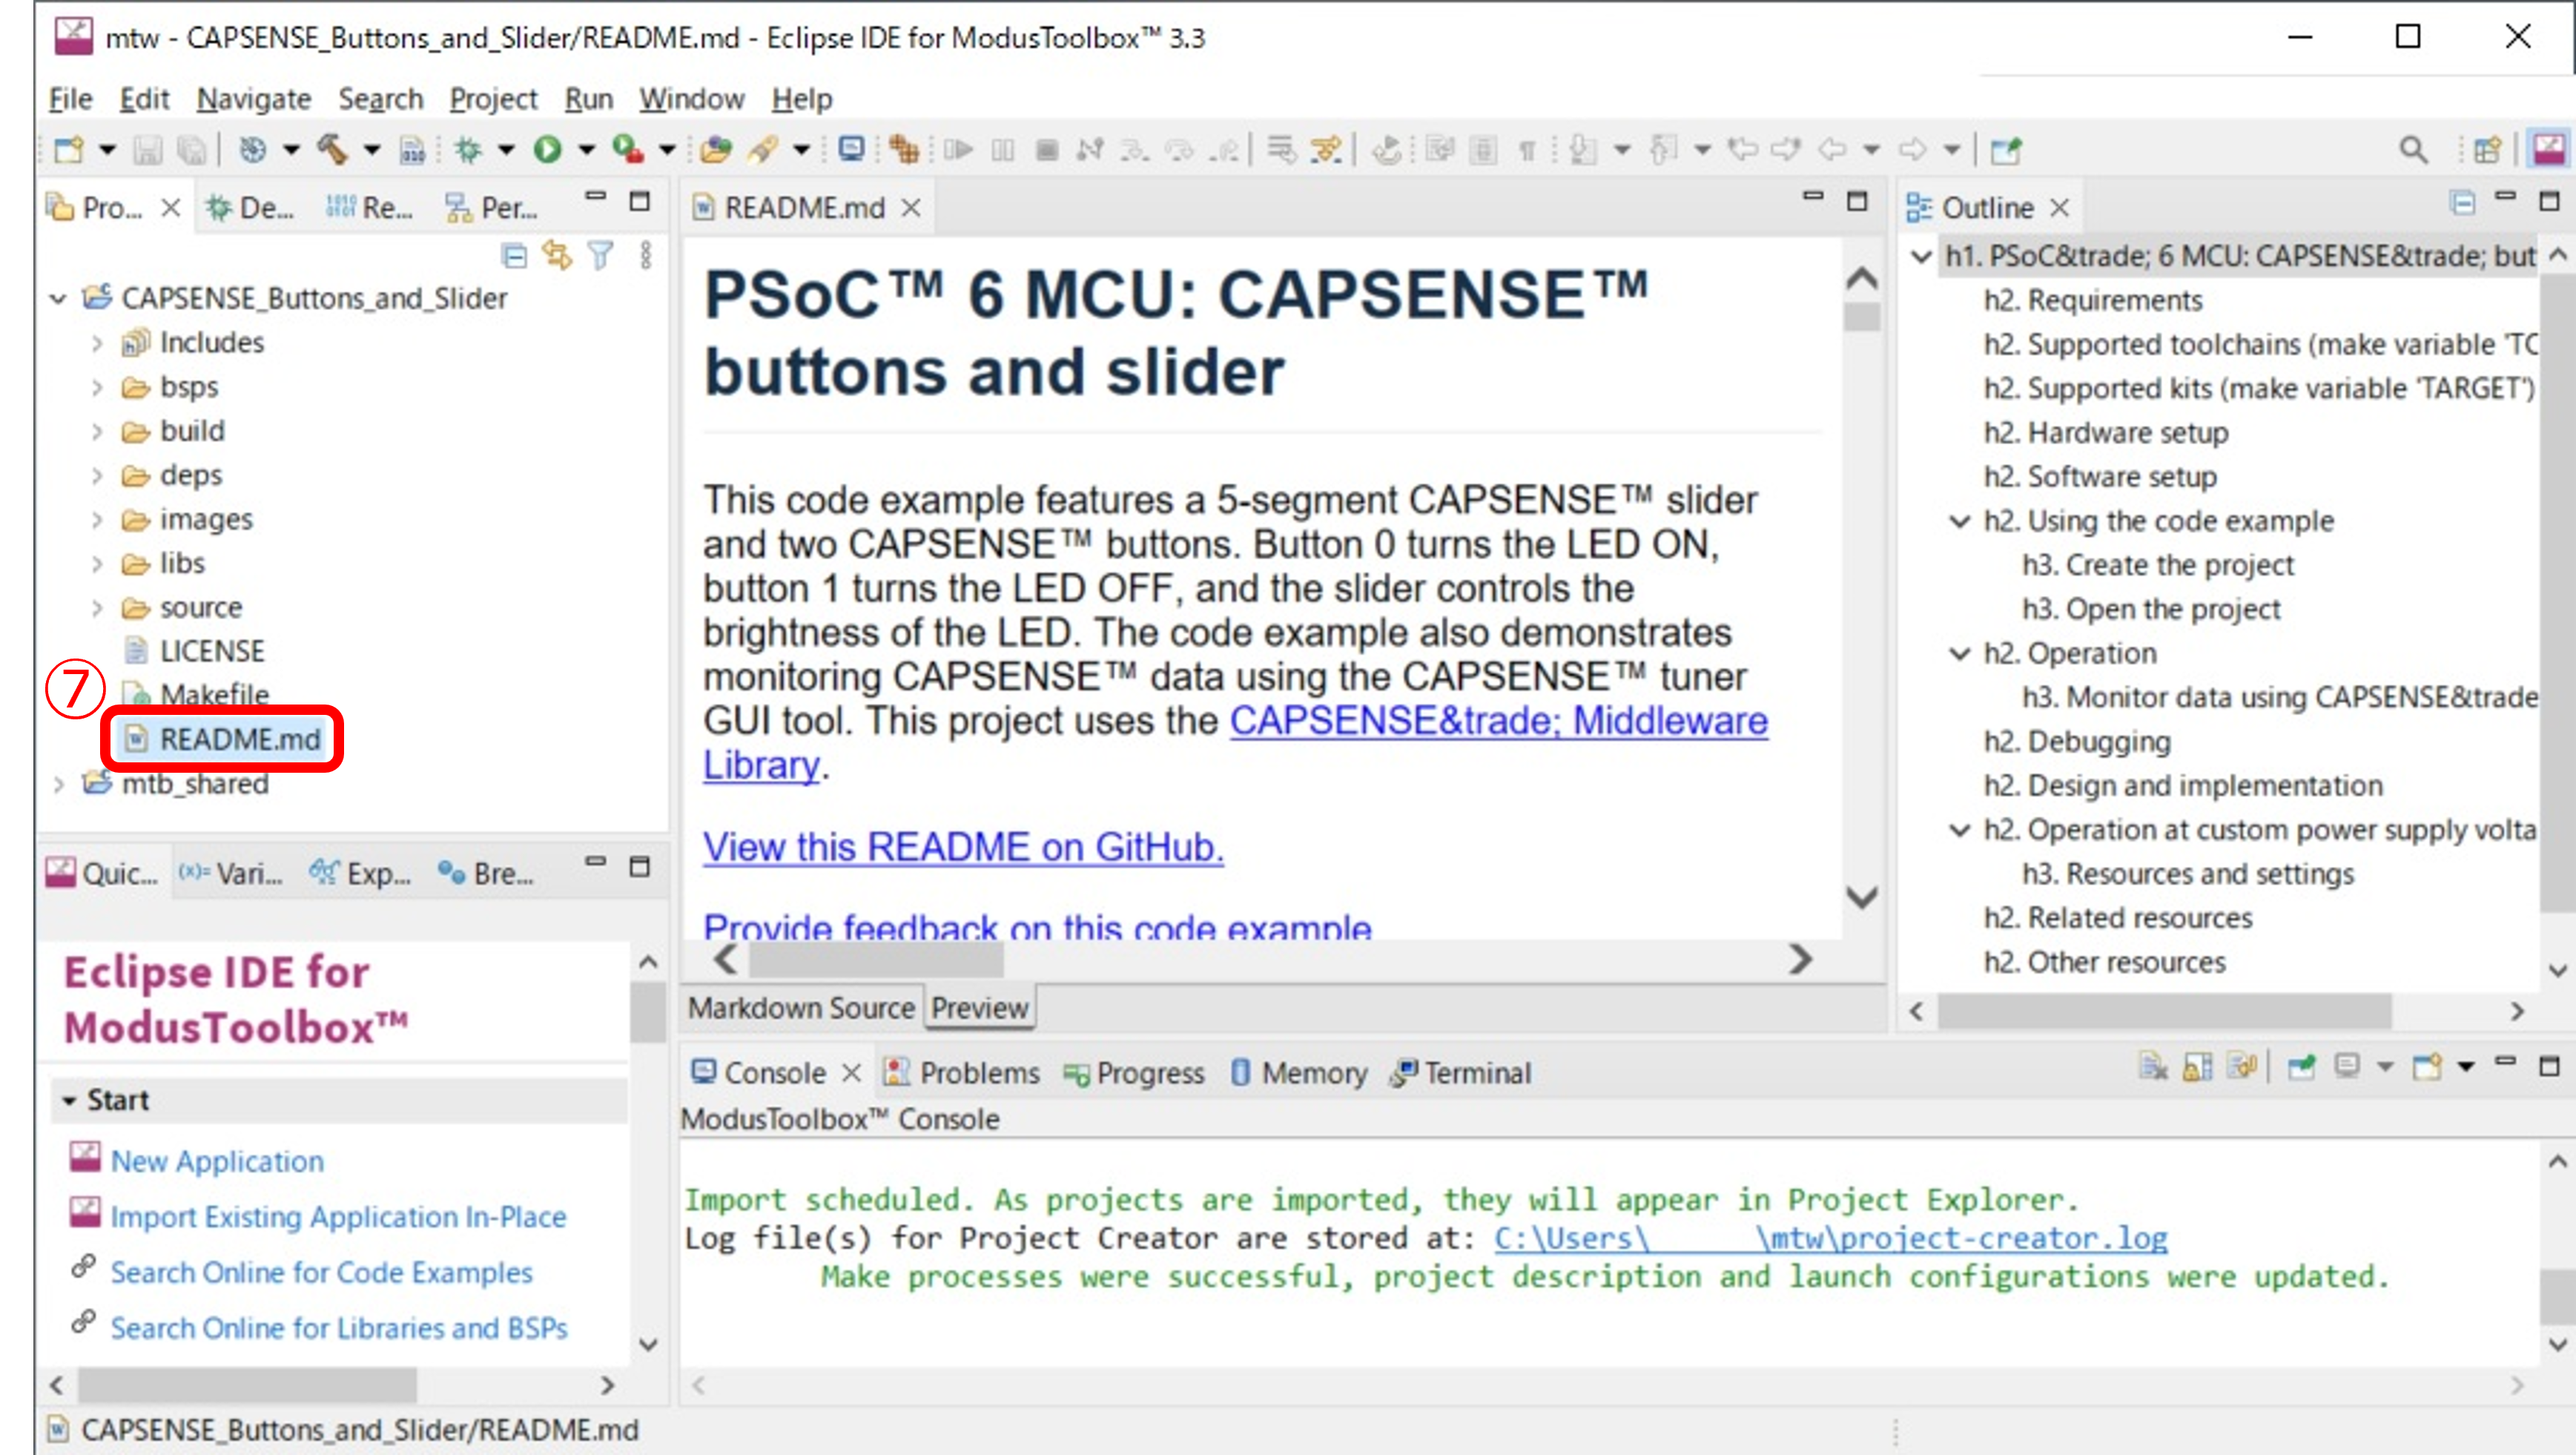
Task: Click the flashlight Search toolbar icon
Action: 762,150
